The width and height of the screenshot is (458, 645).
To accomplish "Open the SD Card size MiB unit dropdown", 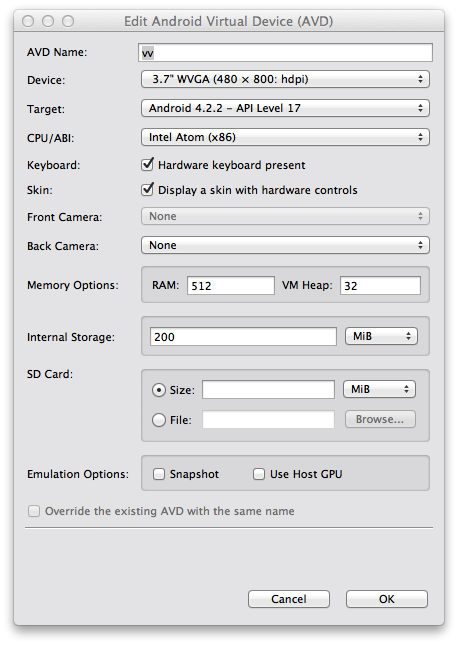I will click(379, 389).
